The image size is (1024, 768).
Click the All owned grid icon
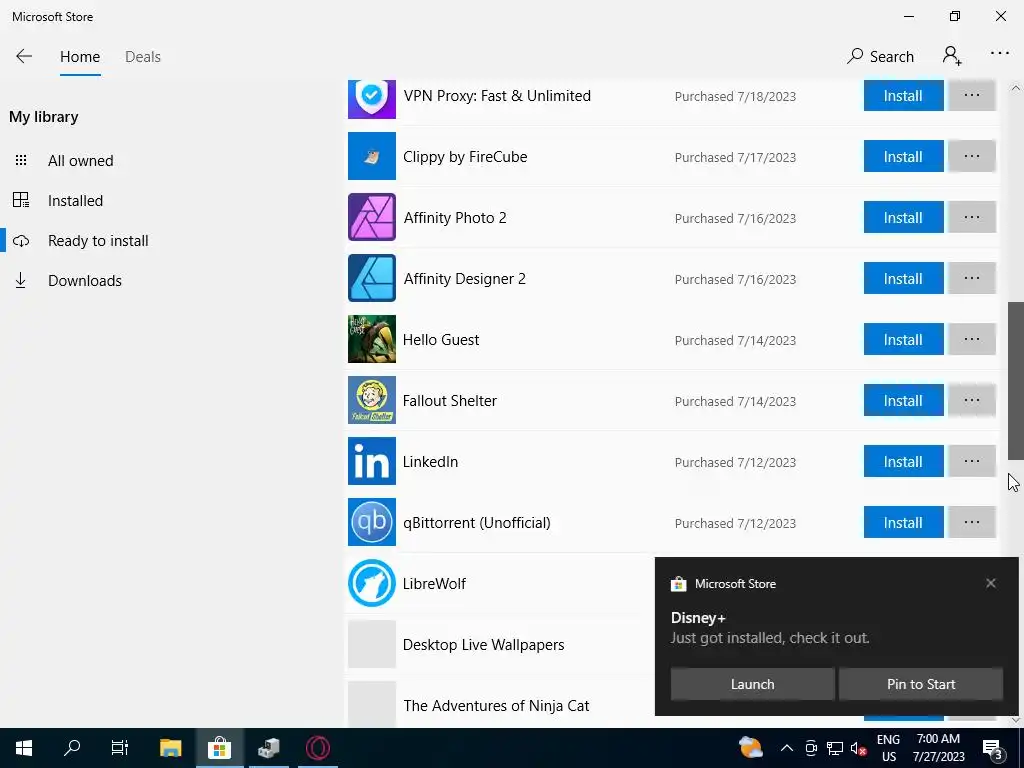[x=21, y=160]
